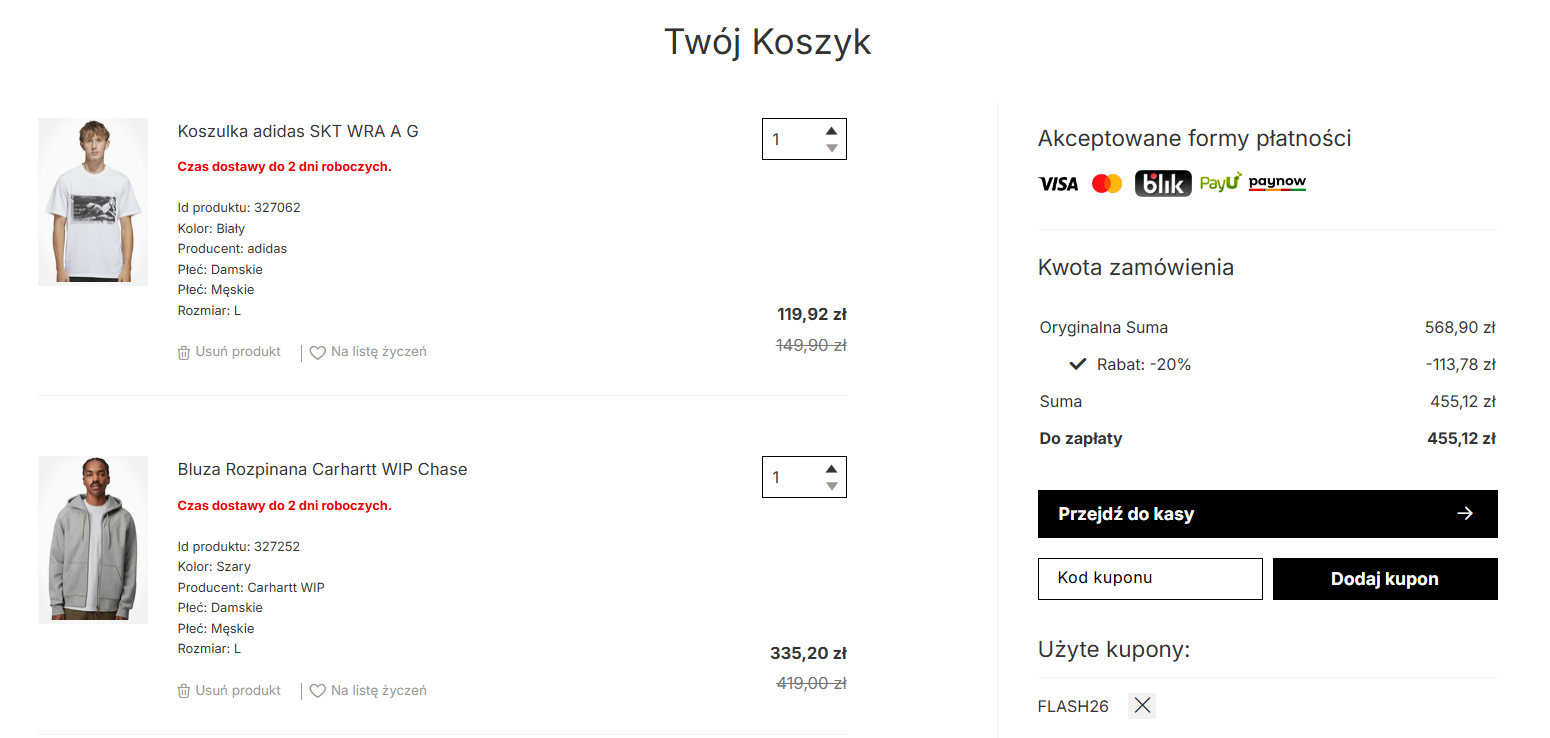Click trash icon for Carhartt hoodie

click(184, 691)
